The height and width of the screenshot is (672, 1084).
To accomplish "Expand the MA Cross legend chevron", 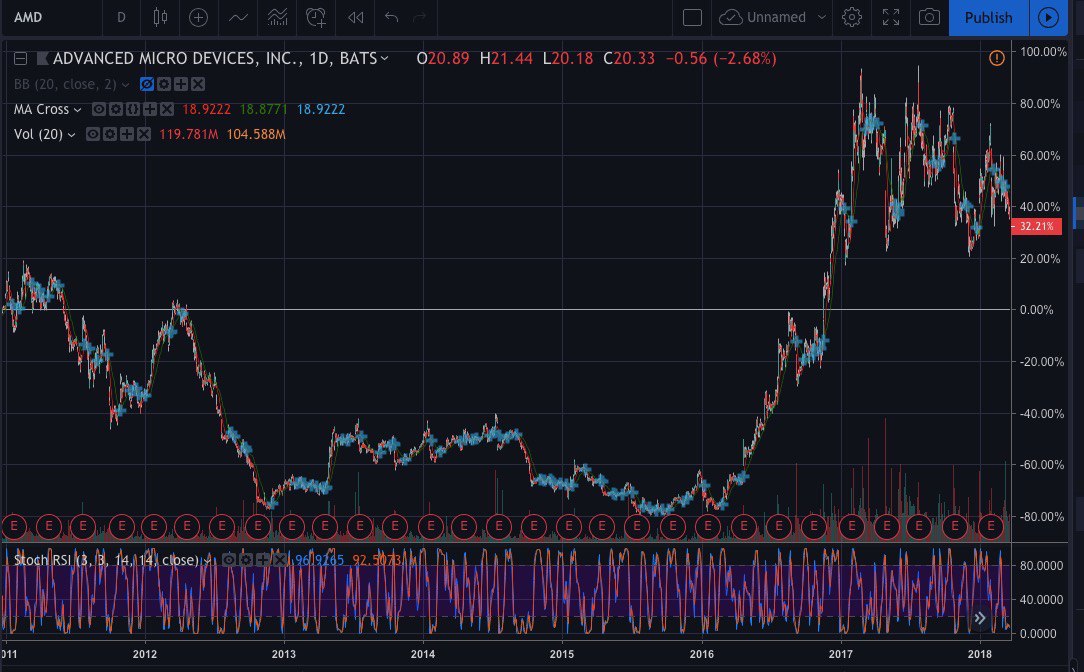I will tap(78, 109).
